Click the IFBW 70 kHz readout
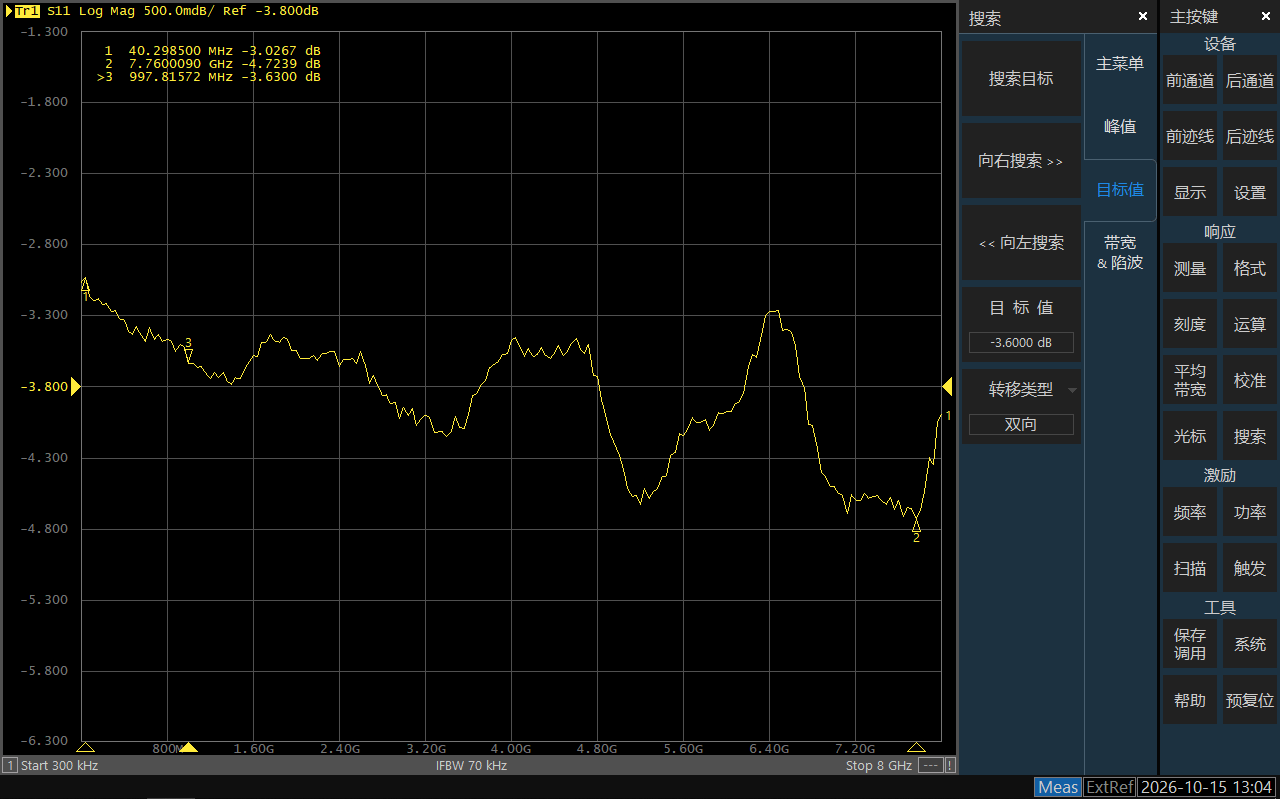 click(x=472, y=766)
